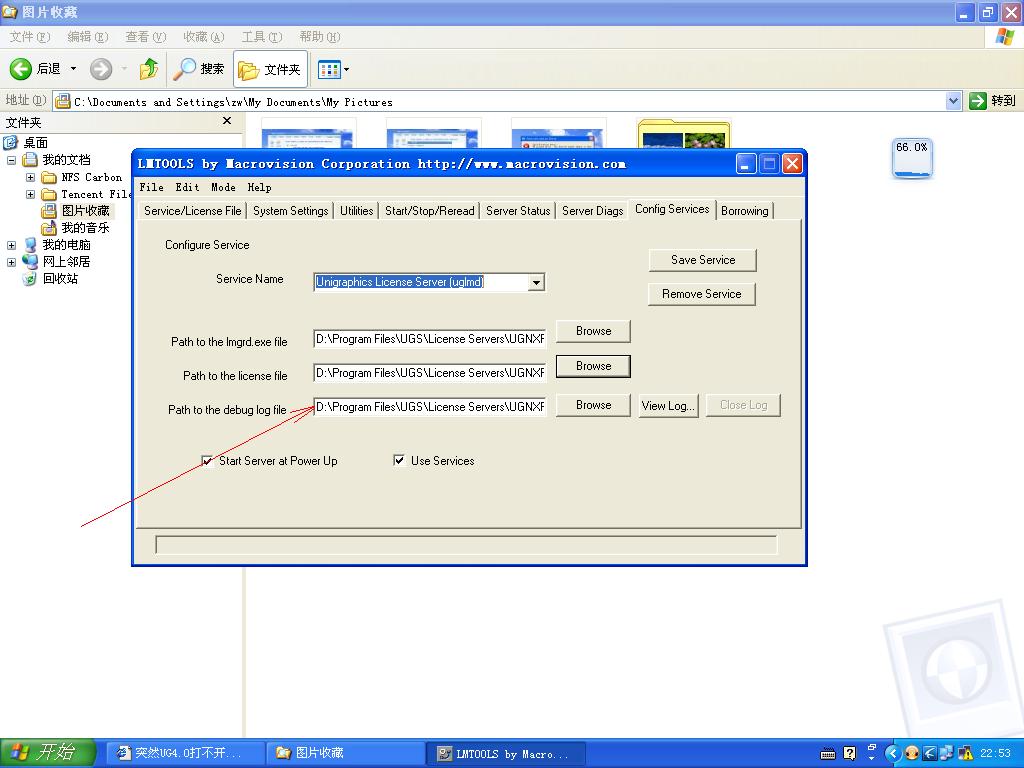Select My Documents (我的文档) folder
Image resolution: width=1024 pixels, height=768 pixels.
point(66,159)
